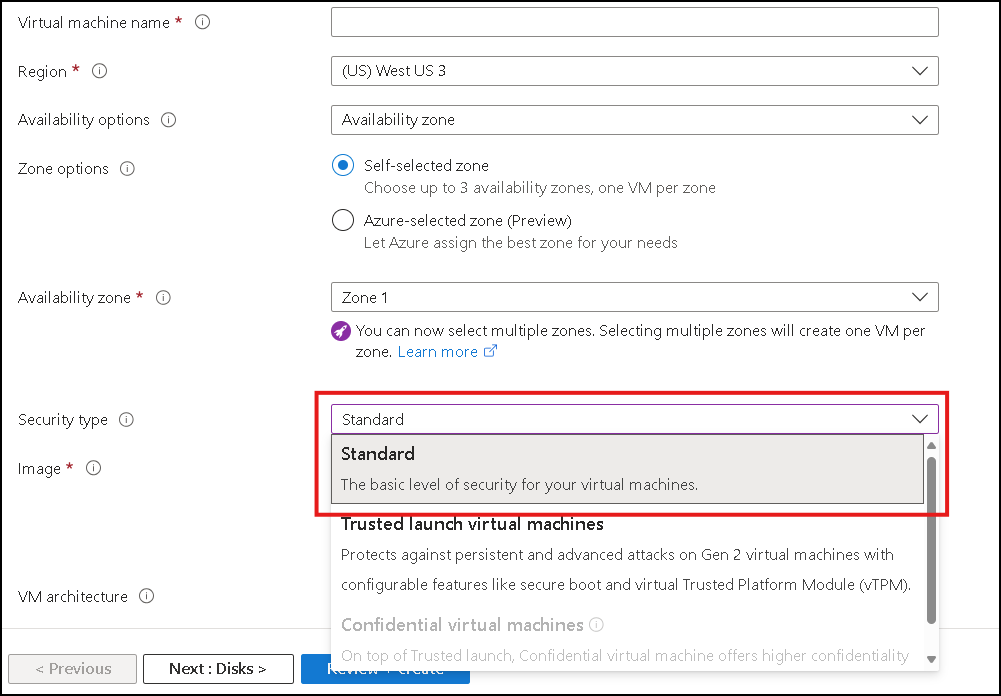This screenshot has width=1001, height=696.
Task: Choose Azure-selected zone (Preview) option
Action: coord(343,220)
